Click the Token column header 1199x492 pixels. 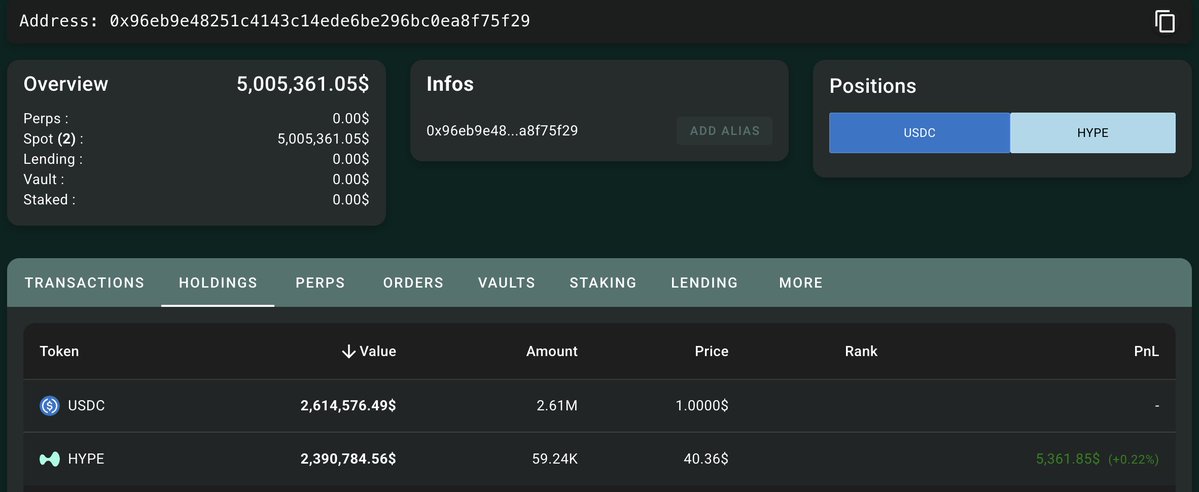pos(59,351)
